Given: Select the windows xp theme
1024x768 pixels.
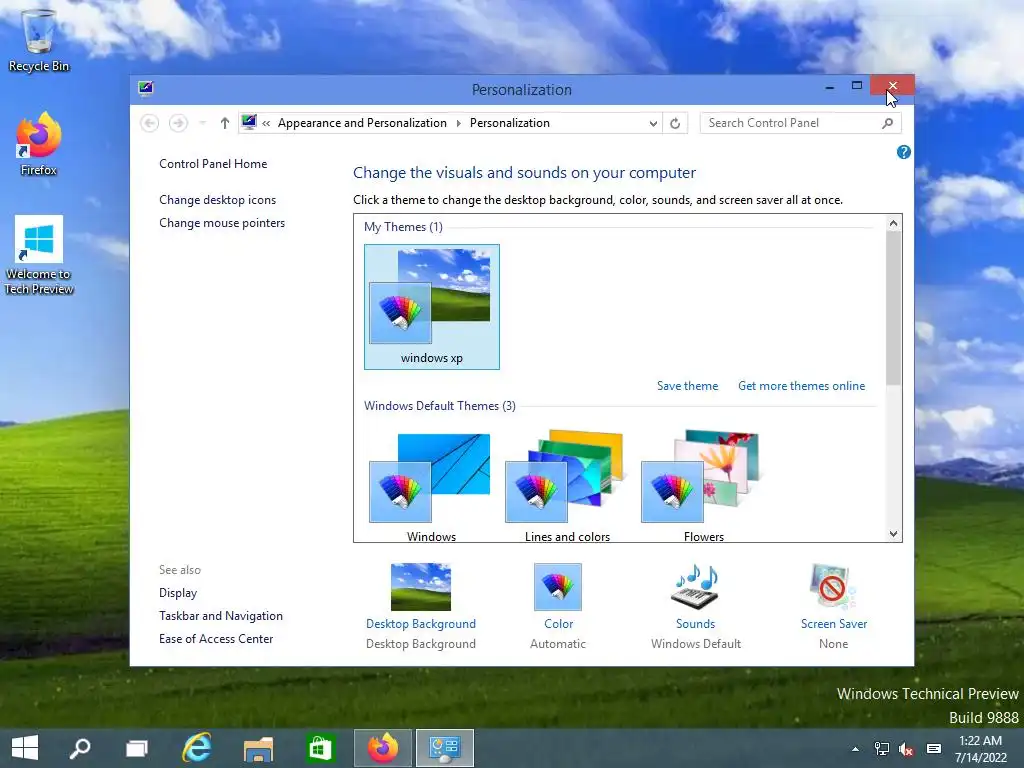Looking at the screenshot, I should coord(432,307).
